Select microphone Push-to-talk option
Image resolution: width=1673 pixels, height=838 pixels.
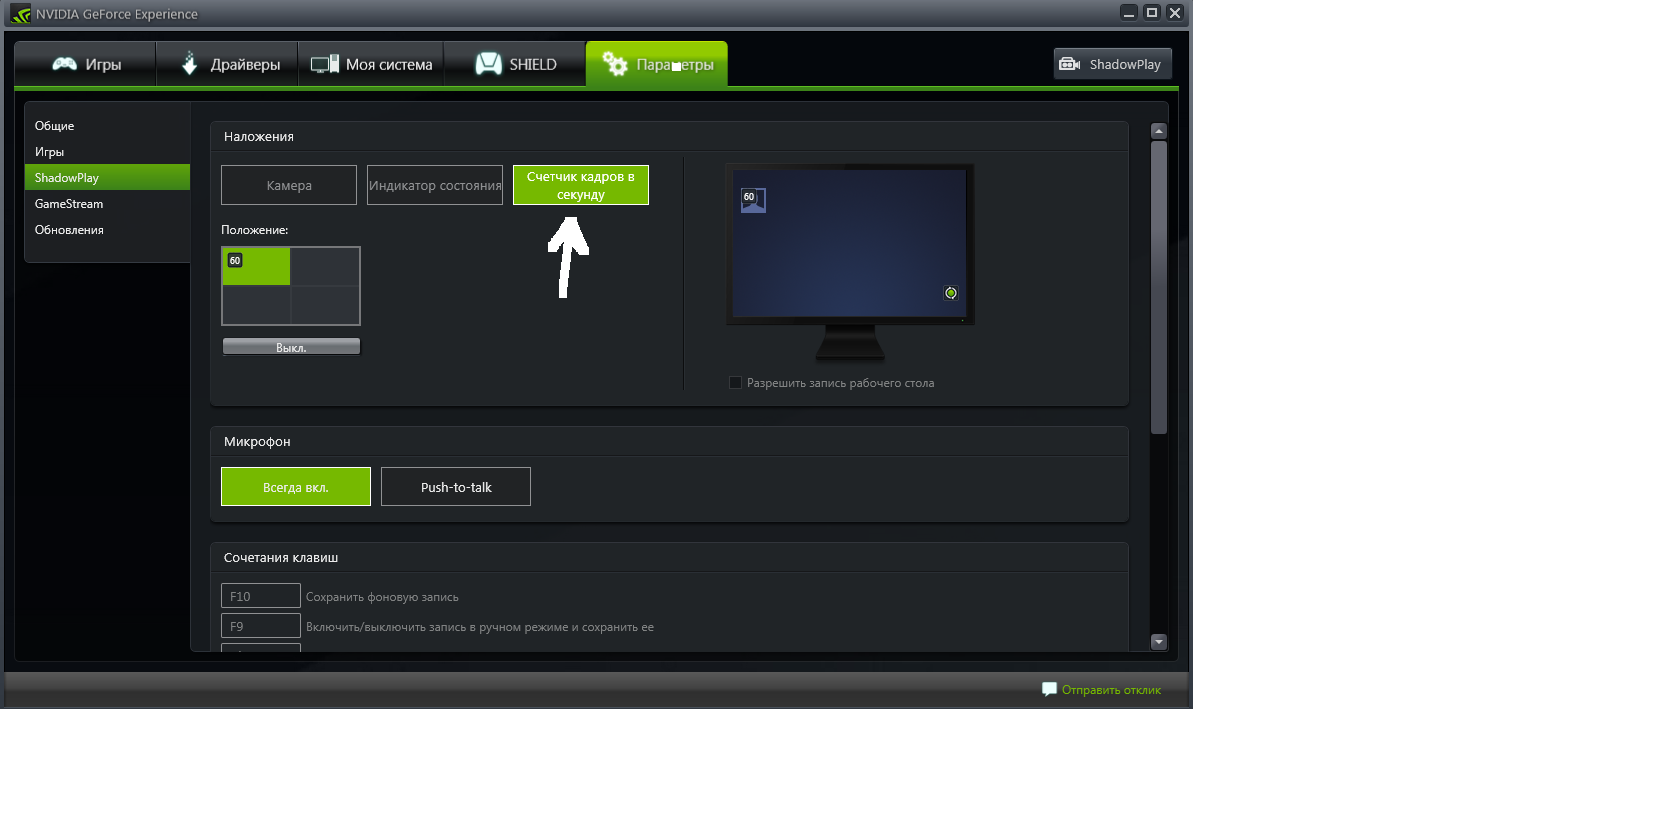pos(456,487)
